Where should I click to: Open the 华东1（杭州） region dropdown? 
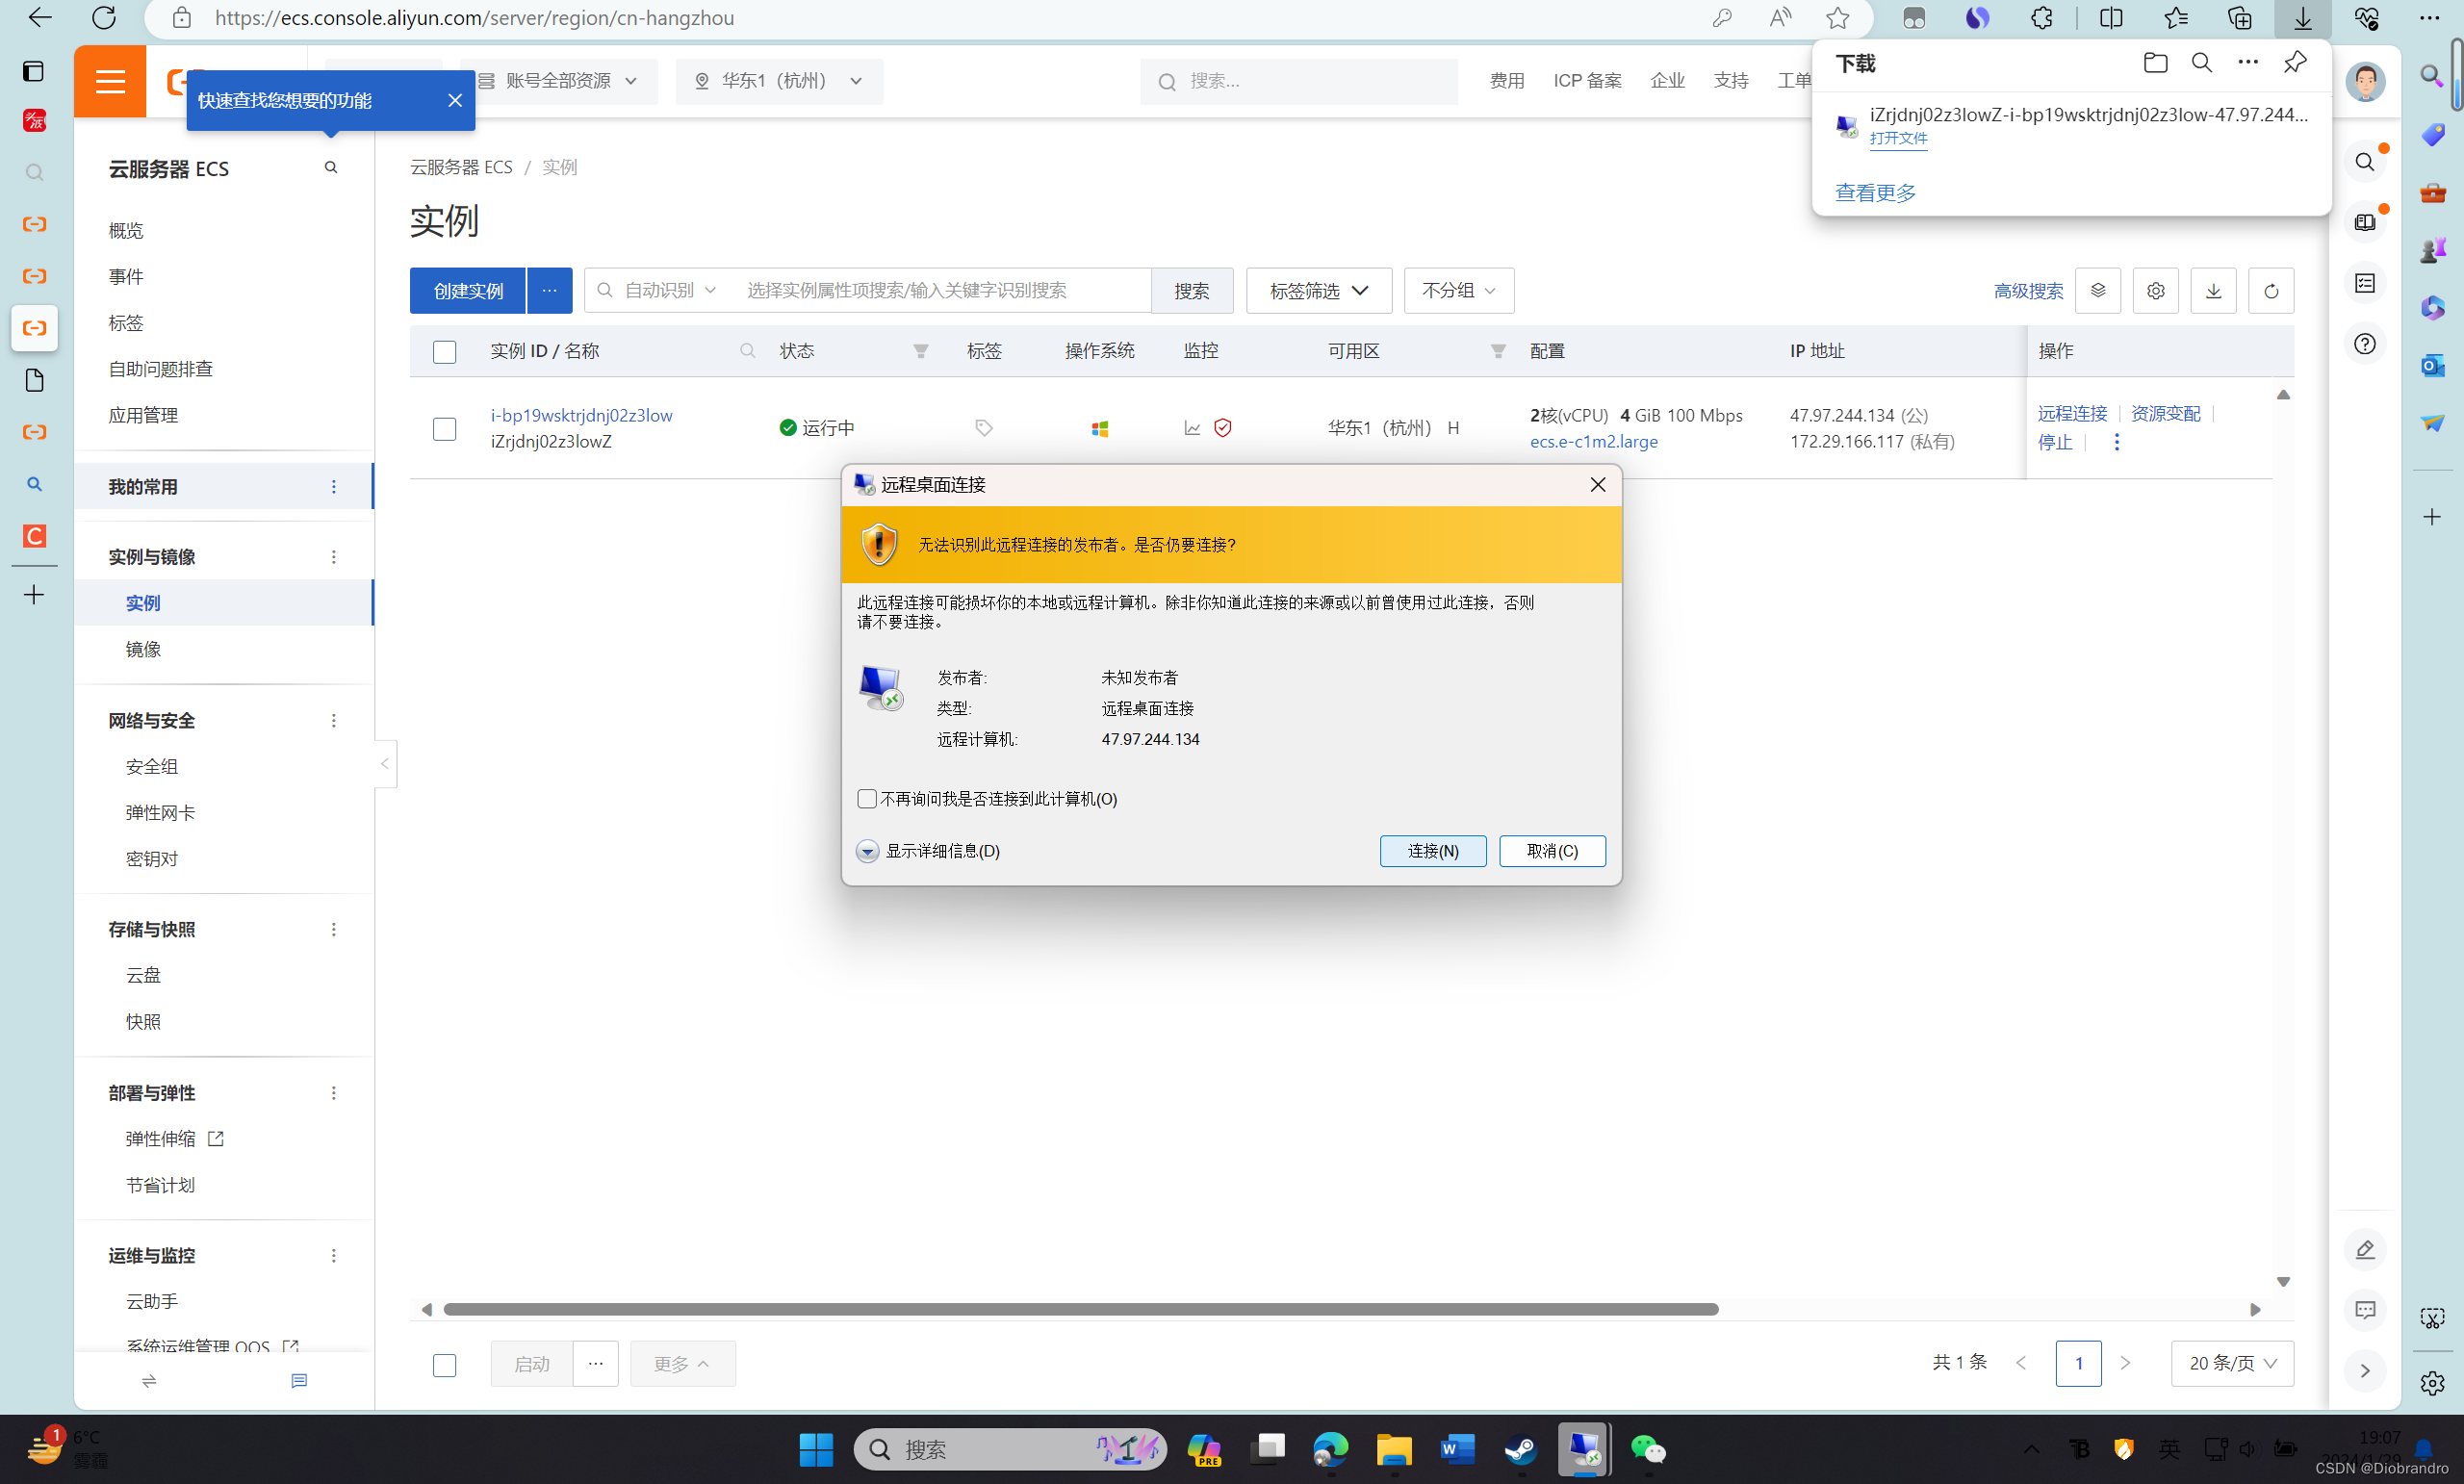(779, 81)
